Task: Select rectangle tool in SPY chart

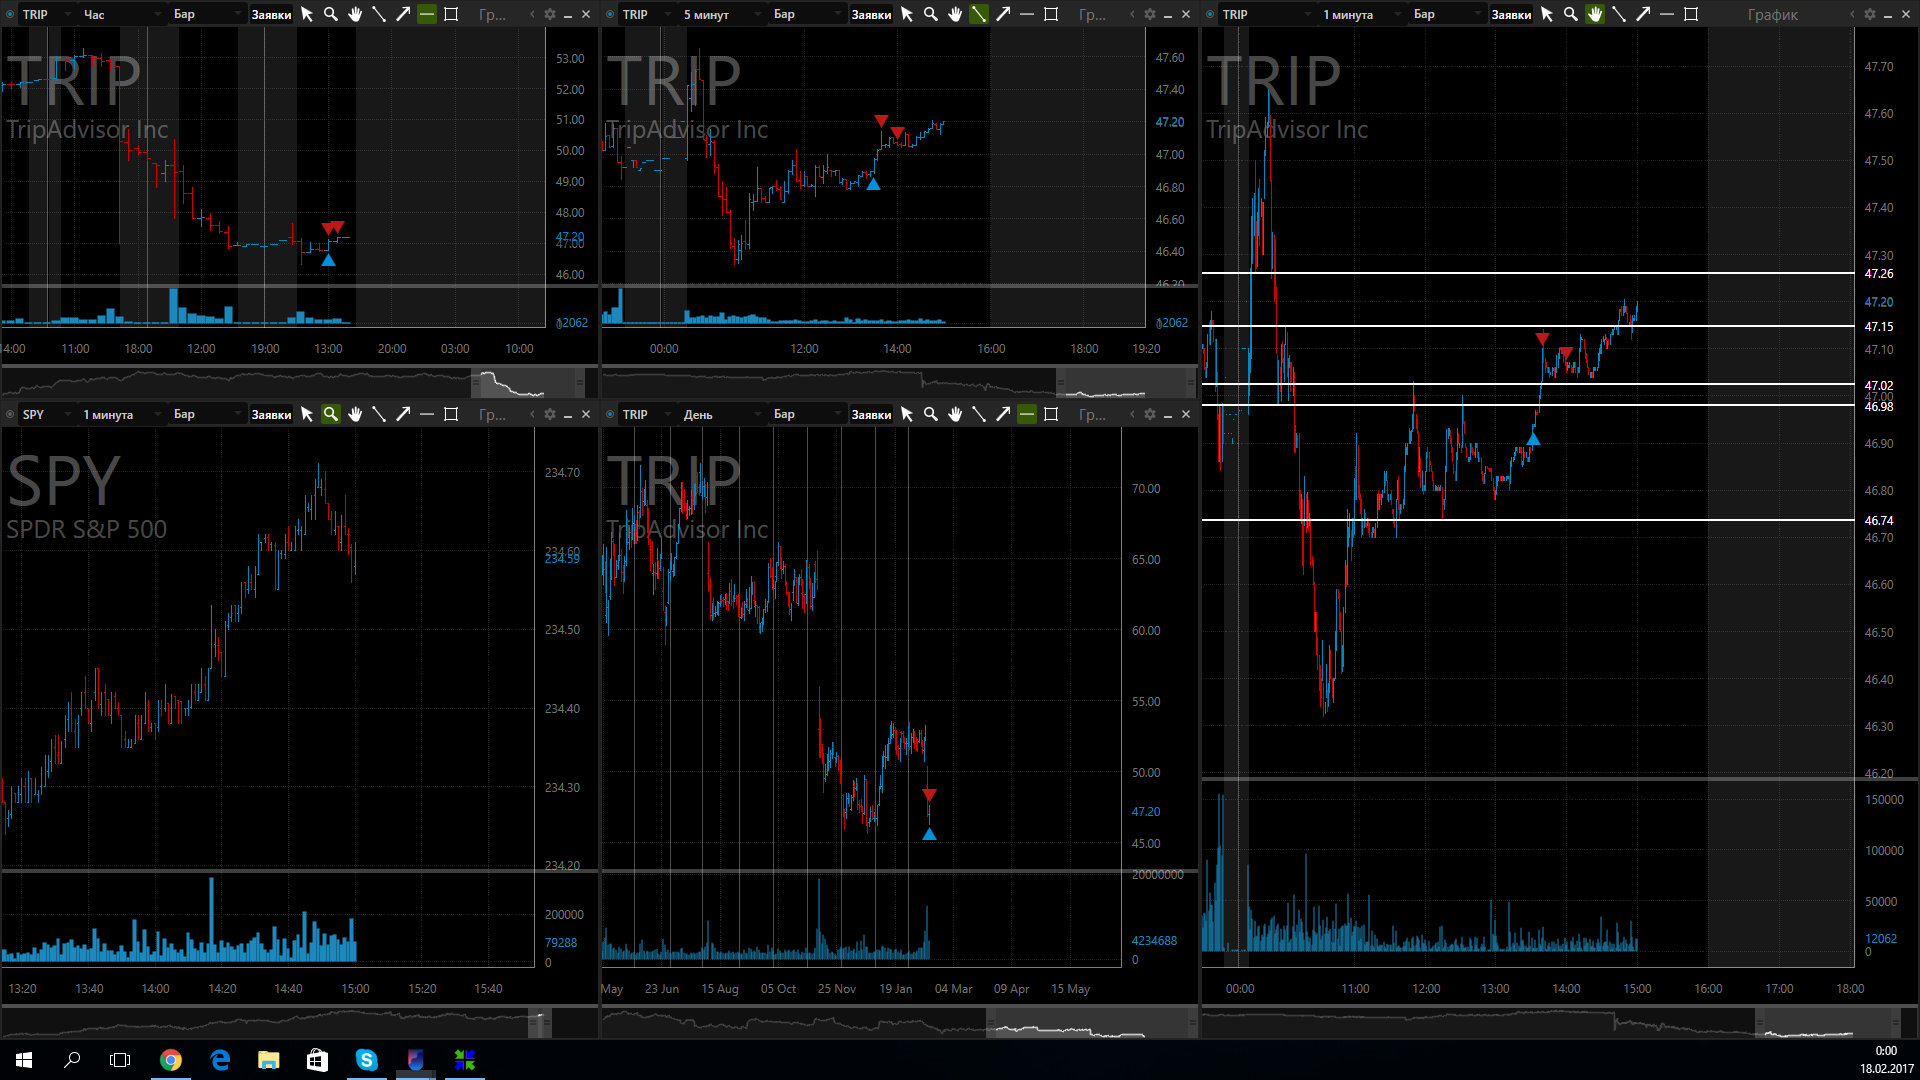Action: coord(451,414)
